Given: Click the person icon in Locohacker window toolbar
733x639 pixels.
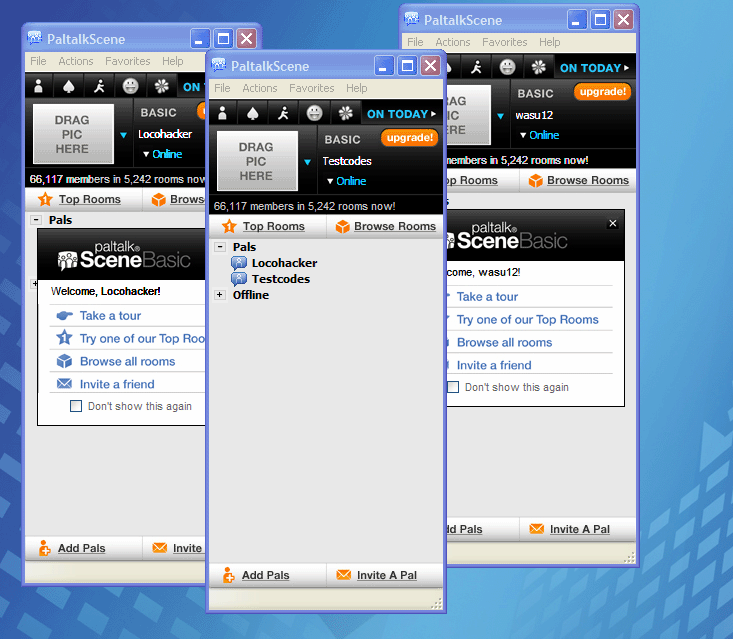Looking at the screenshot, I should click(39, 86).
